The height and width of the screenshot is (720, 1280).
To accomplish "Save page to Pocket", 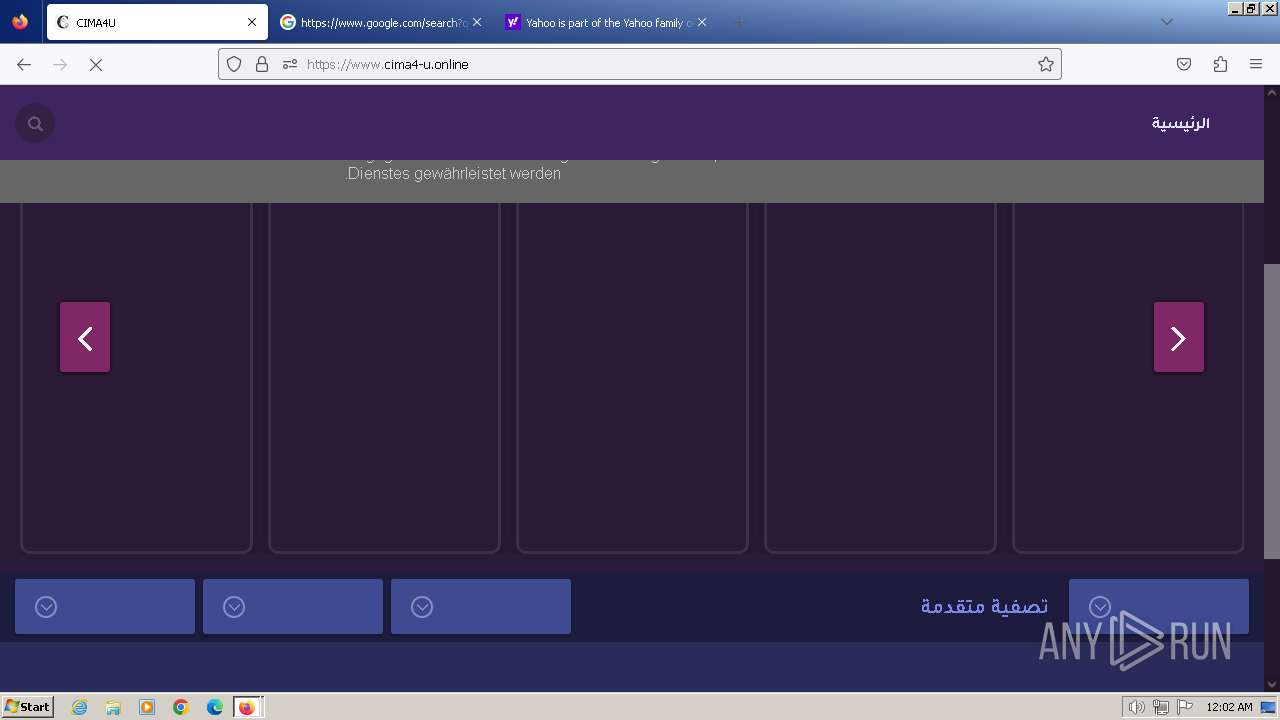I will pos(1184,64).
